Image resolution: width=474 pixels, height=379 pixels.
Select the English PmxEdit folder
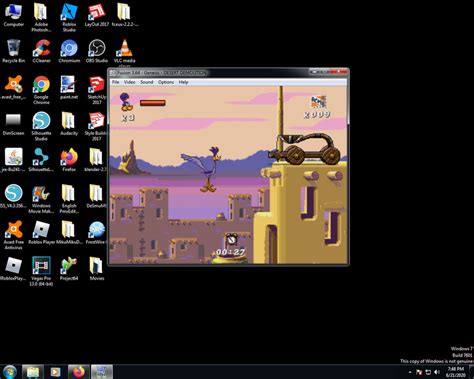click(69, 199)
